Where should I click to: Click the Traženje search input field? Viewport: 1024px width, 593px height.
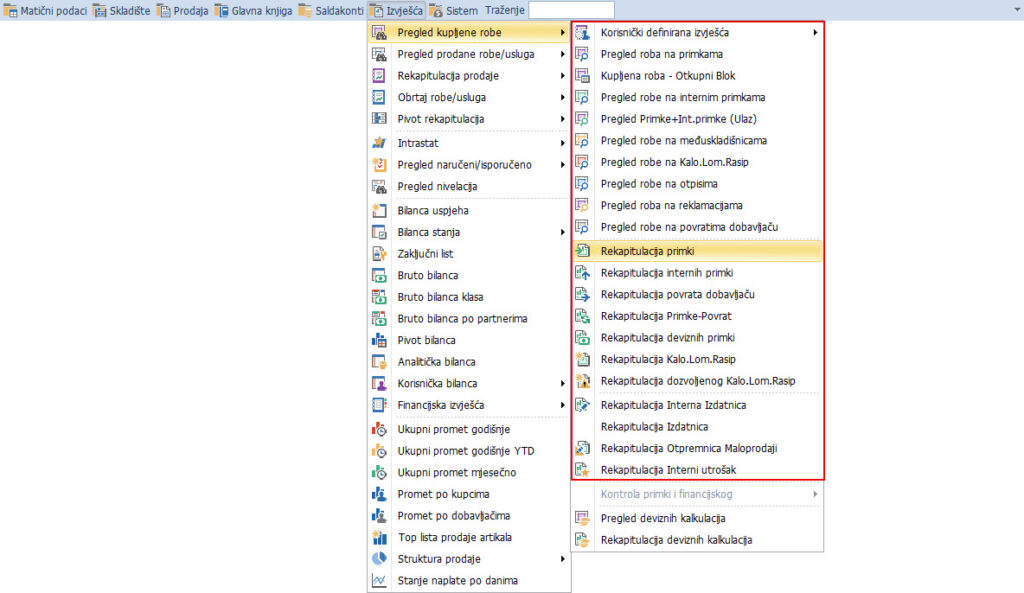571,10
